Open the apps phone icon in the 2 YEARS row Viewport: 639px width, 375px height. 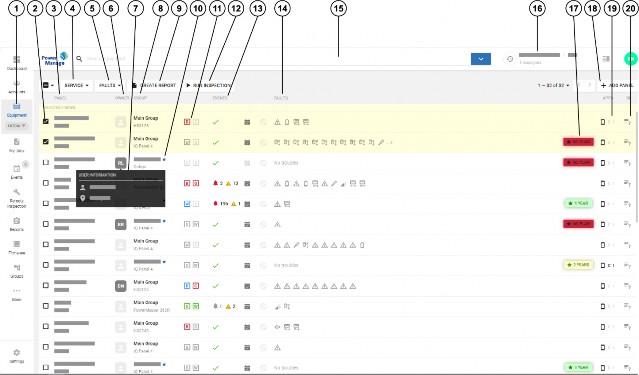[603, 265]
